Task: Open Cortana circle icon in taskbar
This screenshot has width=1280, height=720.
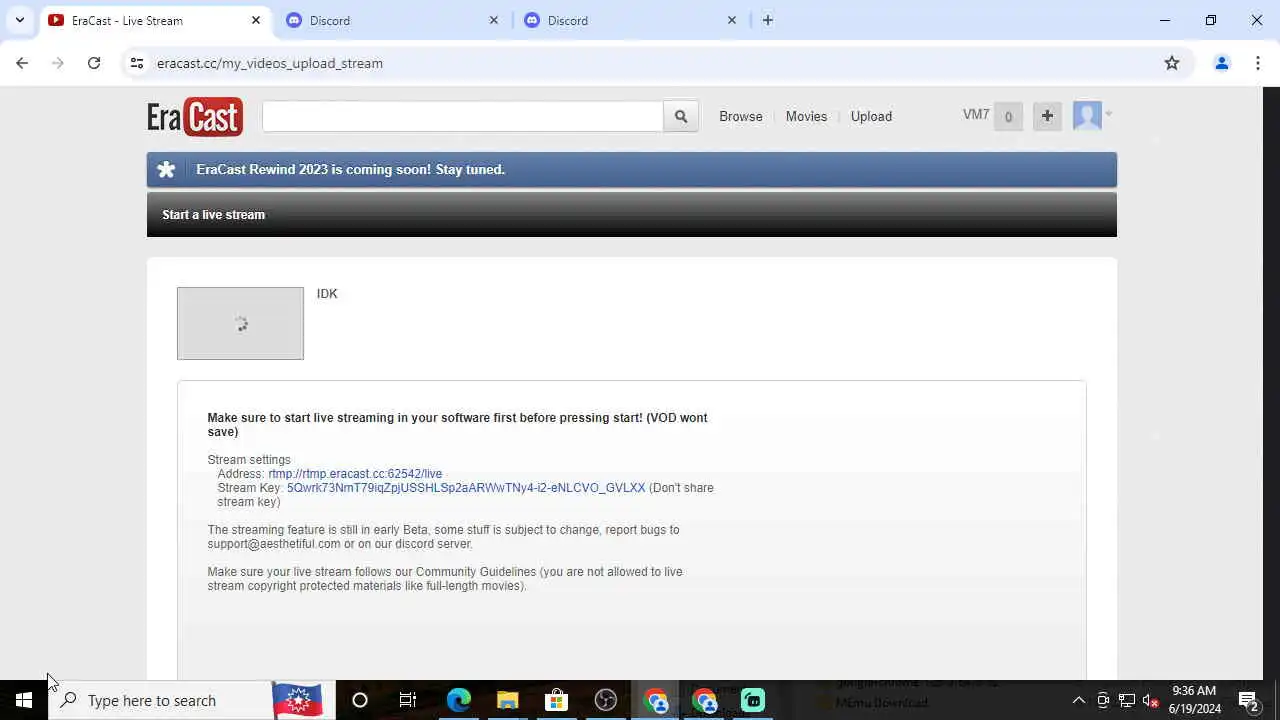Action: coord(360,700)
